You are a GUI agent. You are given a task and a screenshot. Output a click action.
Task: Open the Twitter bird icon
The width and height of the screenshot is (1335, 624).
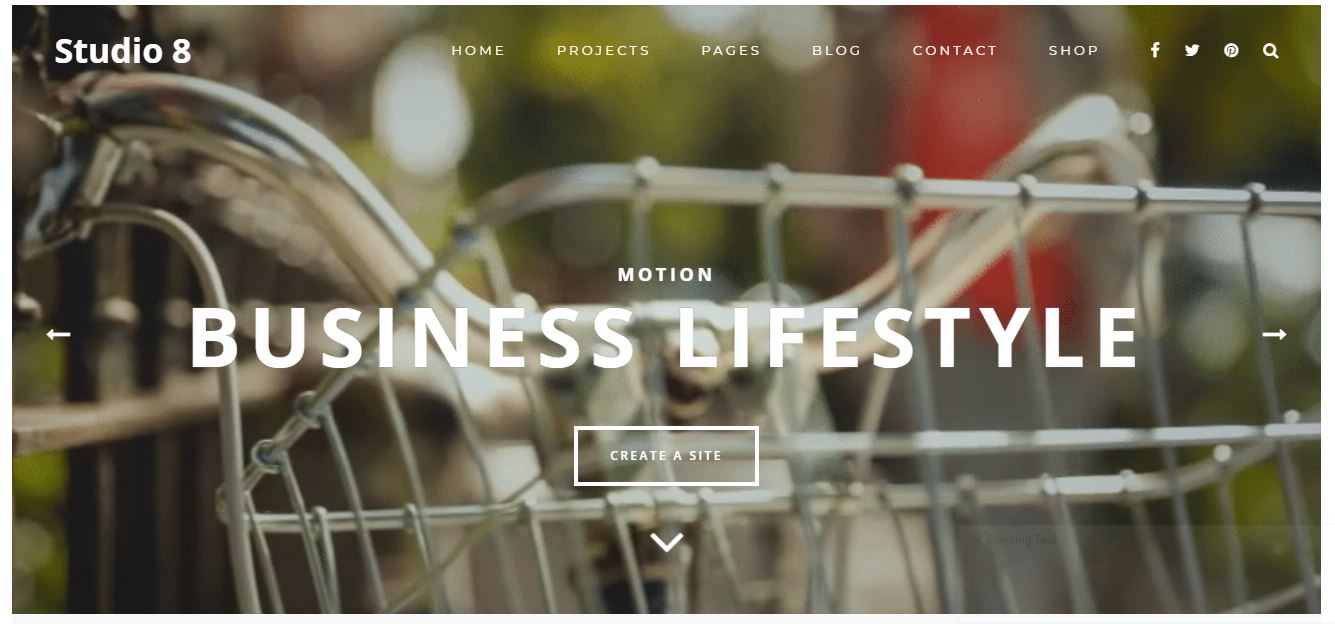point(1192,50)
